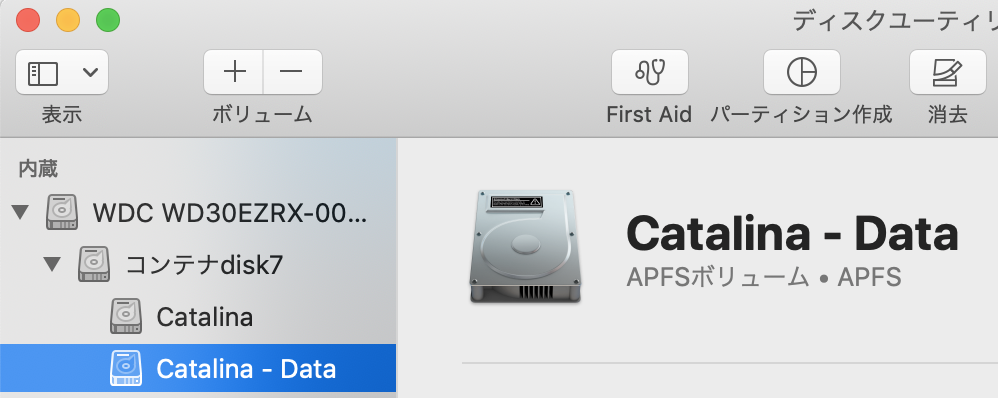Screen dimensions: 998x398
Task: Click the large Catalina - Data drive image
Action: (525, 247)
